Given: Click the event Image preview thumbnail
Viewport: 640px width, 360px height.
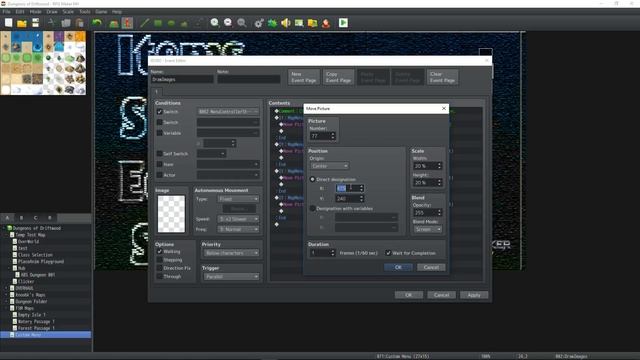Looking at the screenshot, I should (171, 214).
